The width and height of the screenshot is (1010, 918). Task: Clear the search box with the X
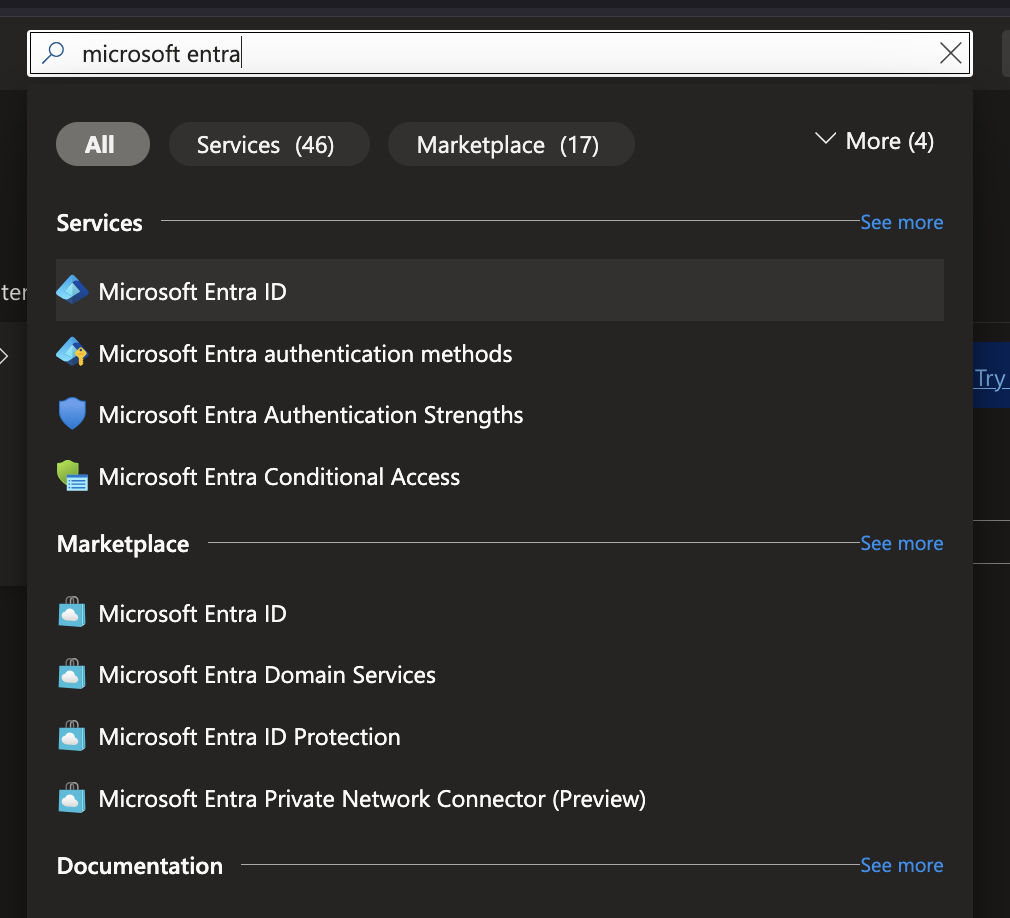pos(951,53)
